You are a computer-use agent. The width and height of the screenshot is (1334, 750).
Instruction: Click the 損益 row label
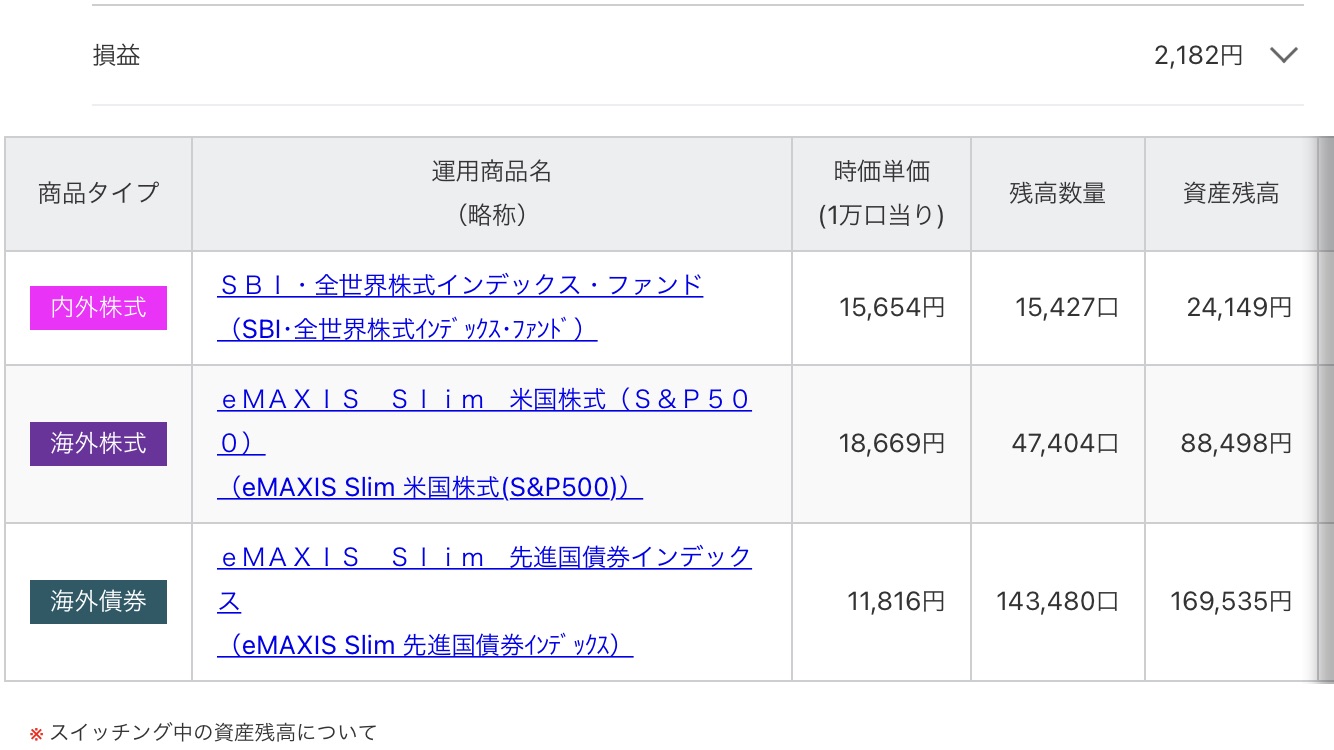click(117, 55)
